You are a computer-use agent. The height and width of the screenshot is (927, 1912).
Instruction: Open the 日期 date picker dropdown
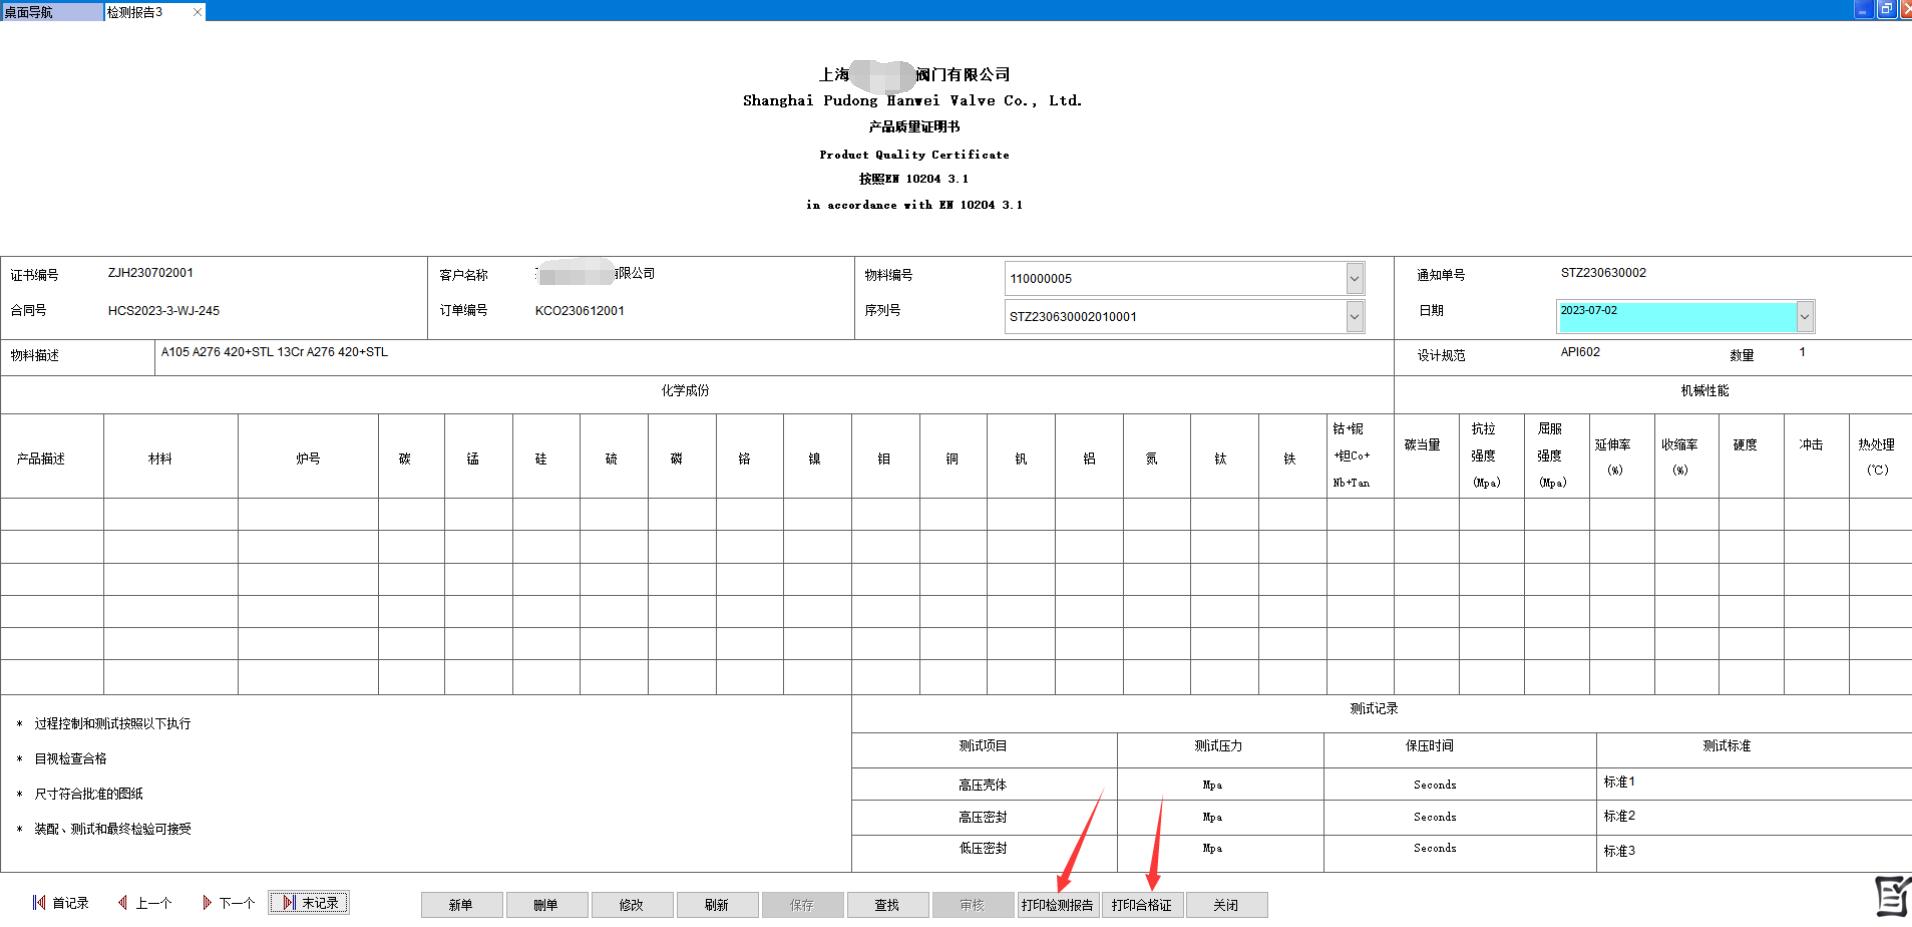click(x=1804, y=317)
